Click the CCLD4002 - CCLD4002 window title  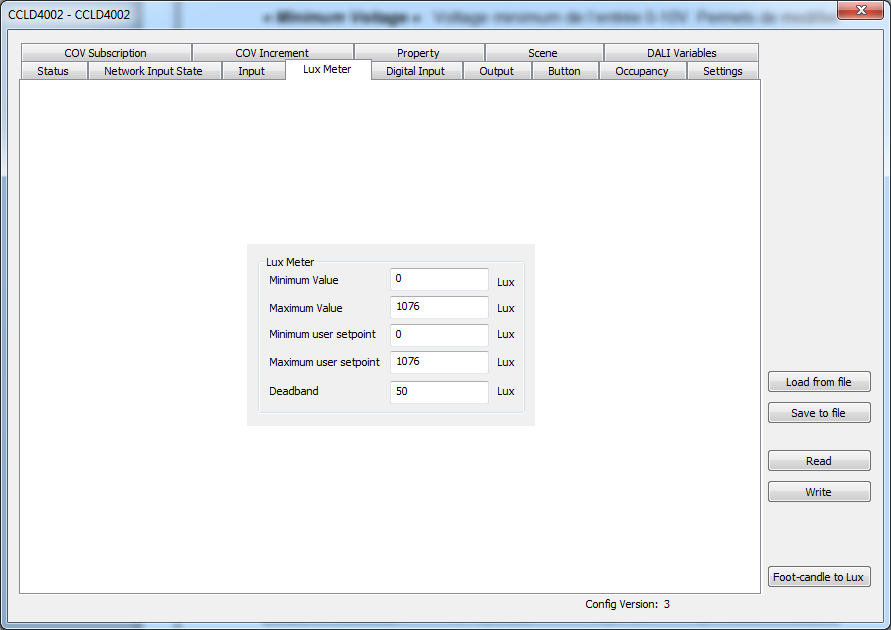[x=69, y=15]
